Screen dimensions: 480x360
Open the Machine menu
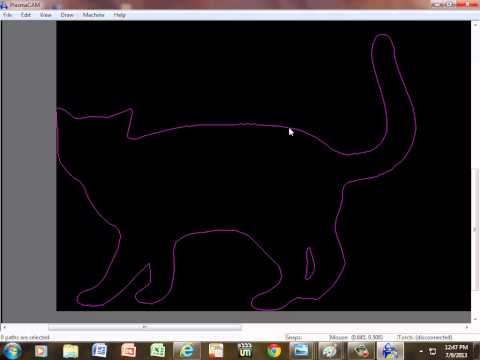click(94, 15)
